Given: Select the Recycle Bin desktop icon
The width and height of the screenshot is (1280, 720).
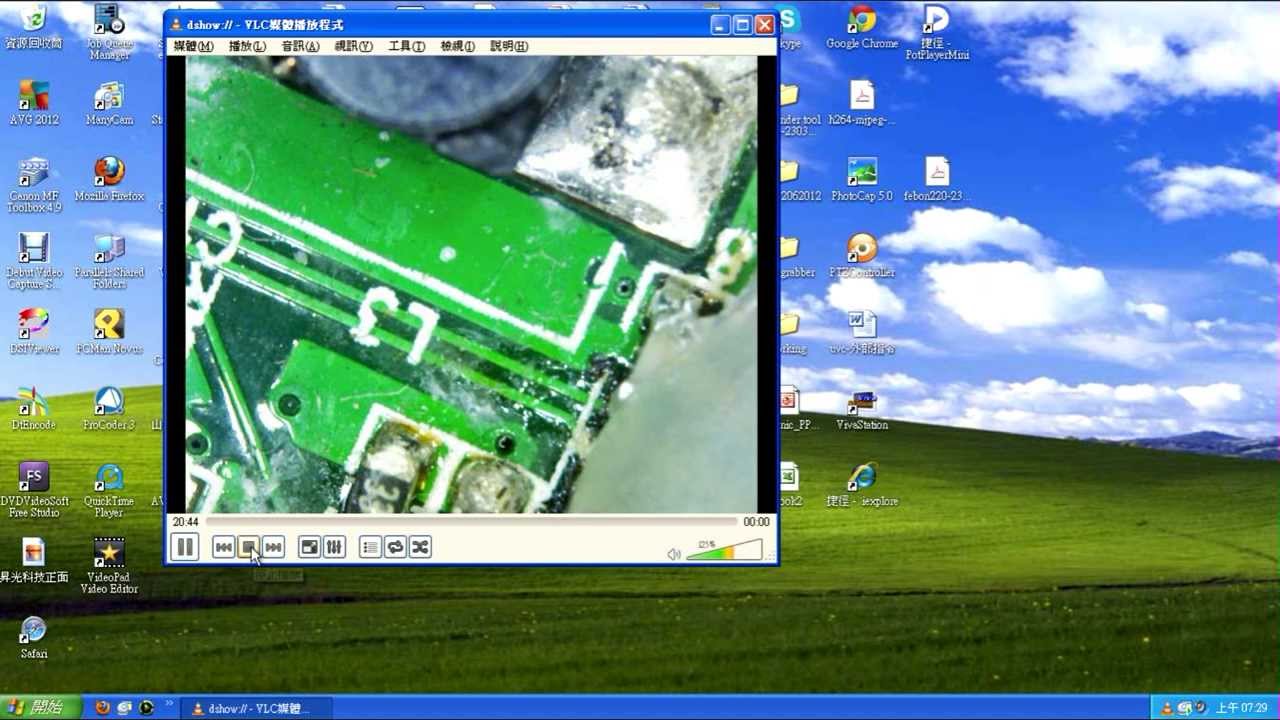Looking at the screenshot, I should [34, 27].
